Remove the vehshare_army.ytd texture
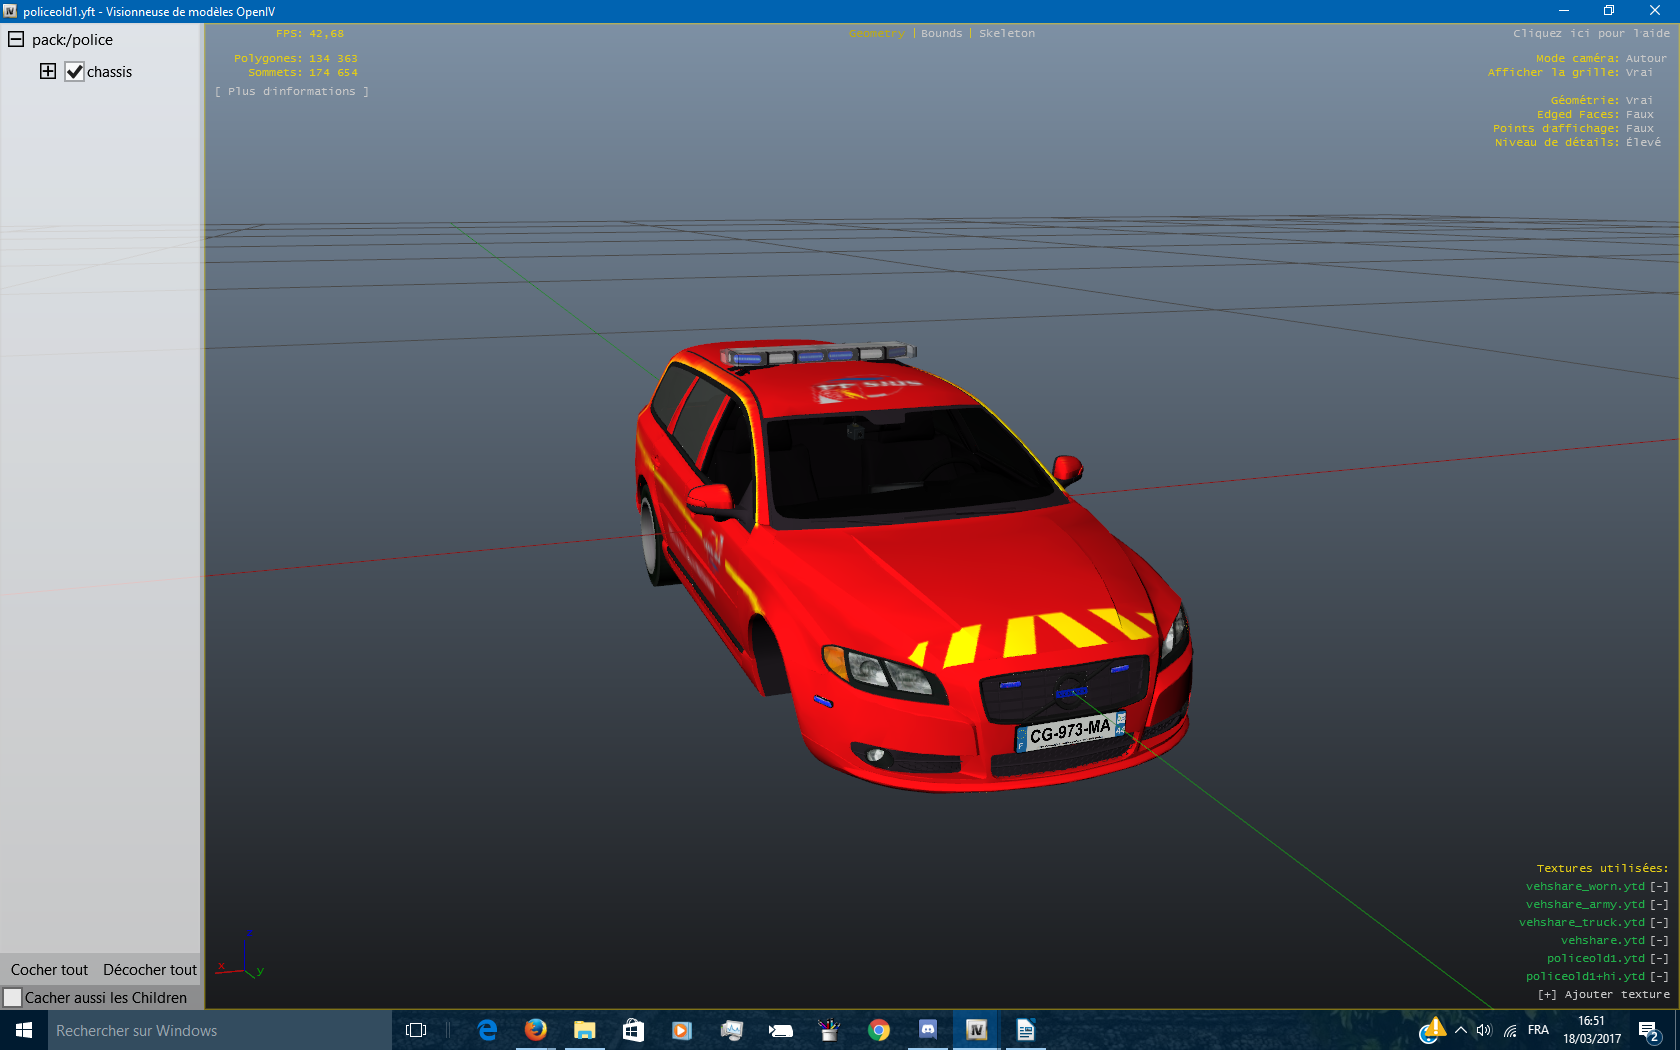The image size is (1680, 1050). (1659, 905)
